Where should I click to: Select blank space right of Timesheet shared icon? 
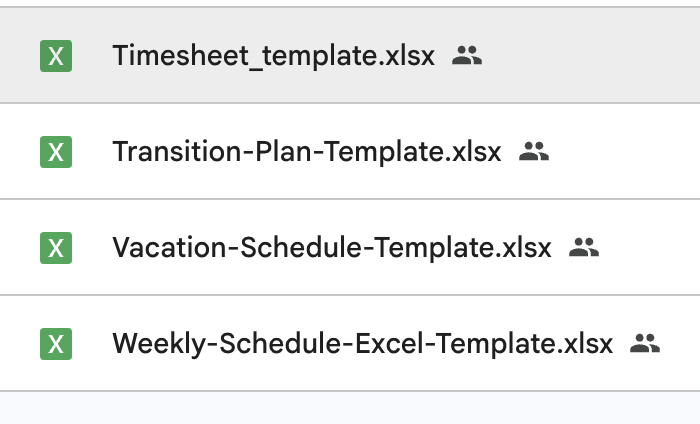coord(590,56)
